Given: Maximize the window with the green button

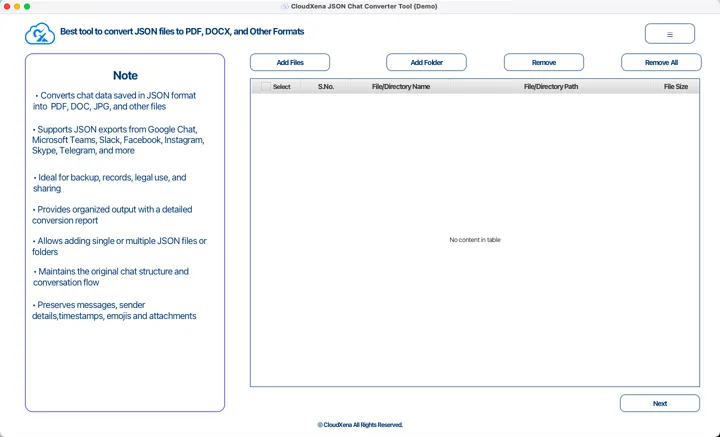Looking at the screenshot, I should (27, 6).
